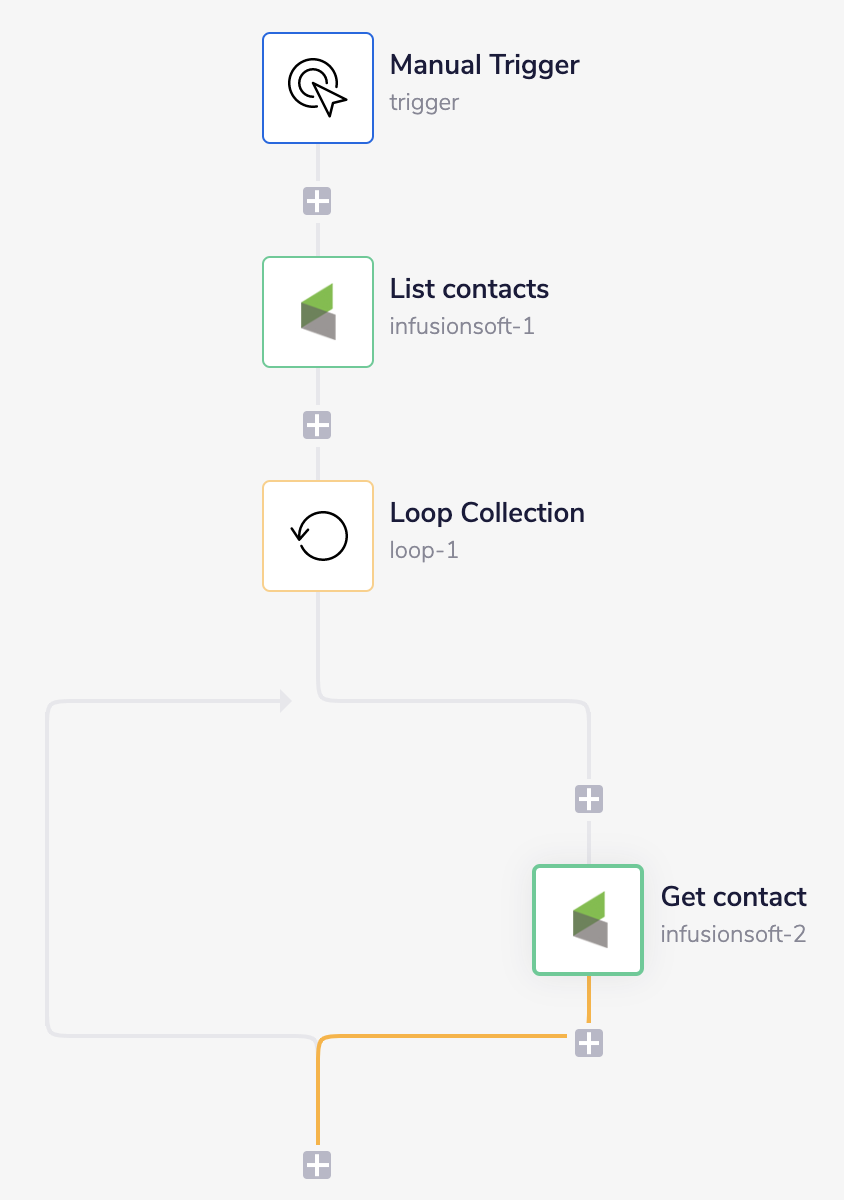844x1200 pixels.
Task: Click the List contacts title label
Action: 469,289
